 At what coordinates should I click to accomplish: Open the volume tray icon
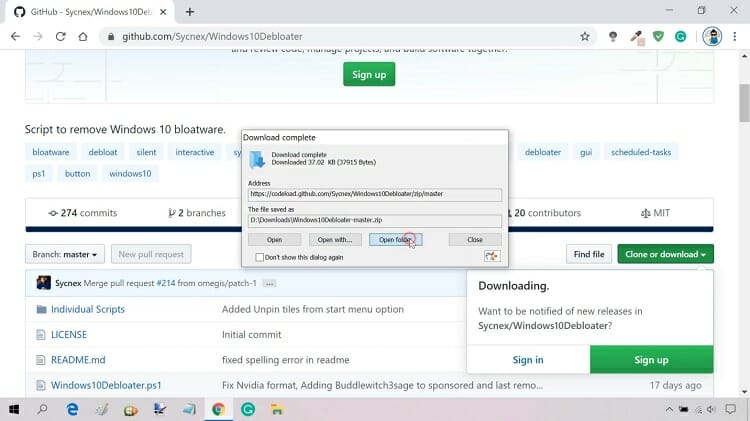[x=711, y=410]
